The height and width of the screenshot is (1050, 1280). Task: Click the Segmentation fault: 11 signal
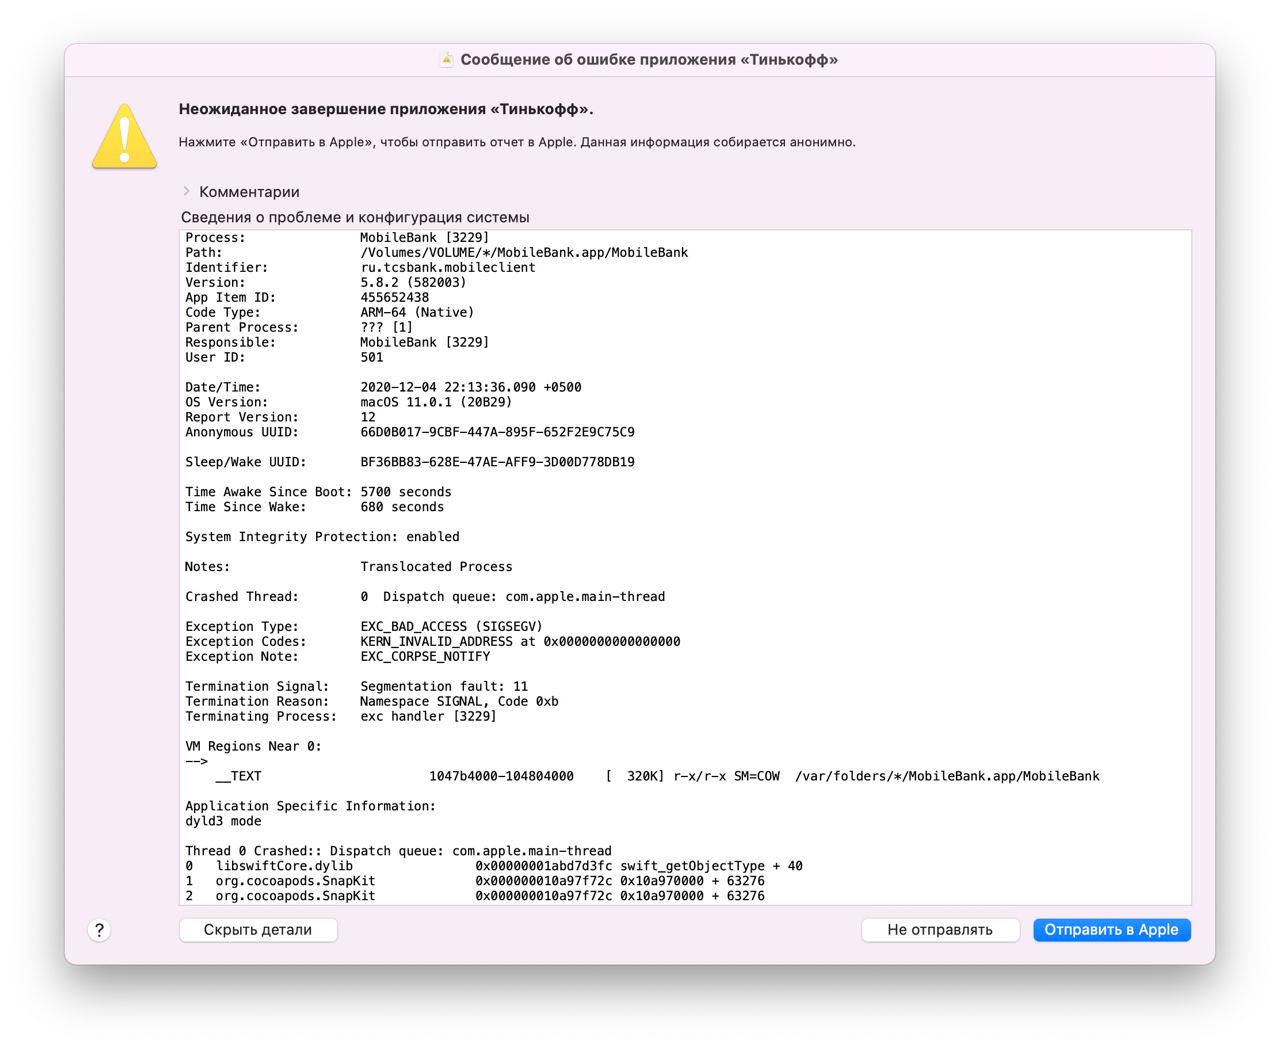point(444,688)
